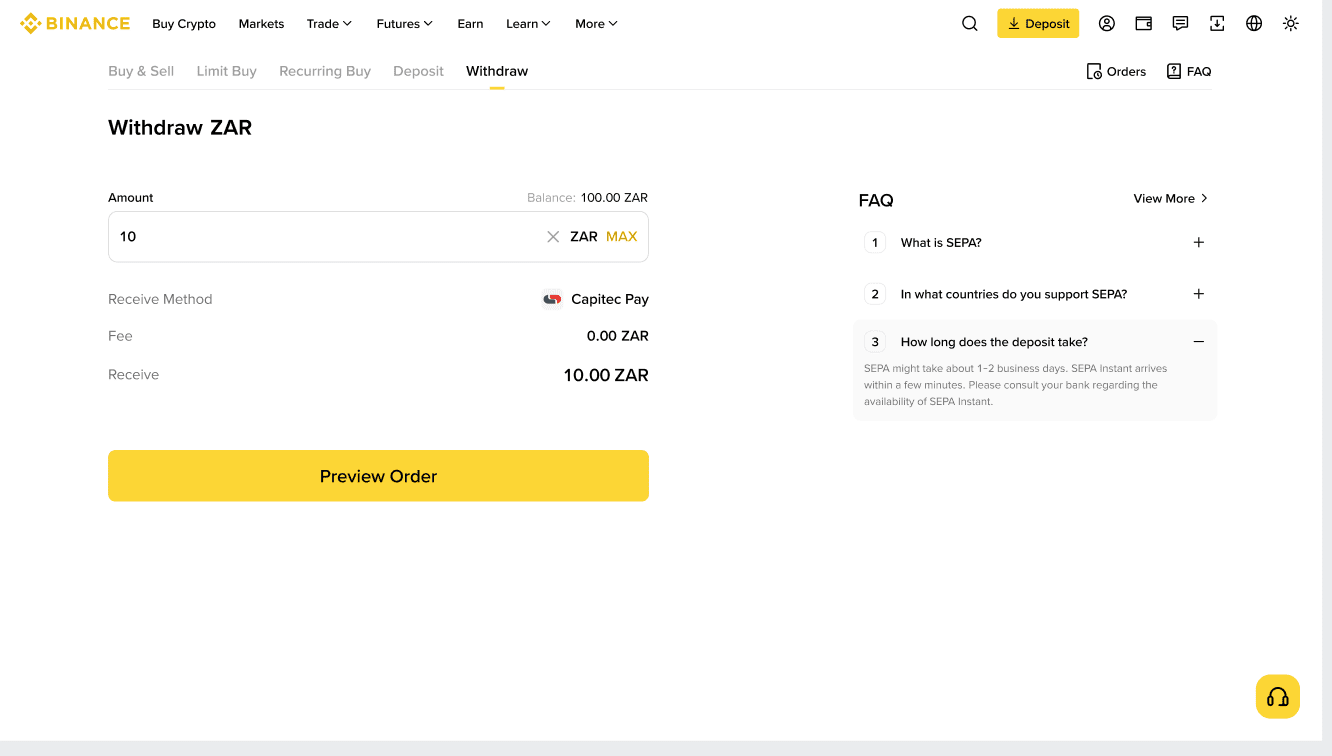Open the Trade dropdown menu

tap(329, 24)
